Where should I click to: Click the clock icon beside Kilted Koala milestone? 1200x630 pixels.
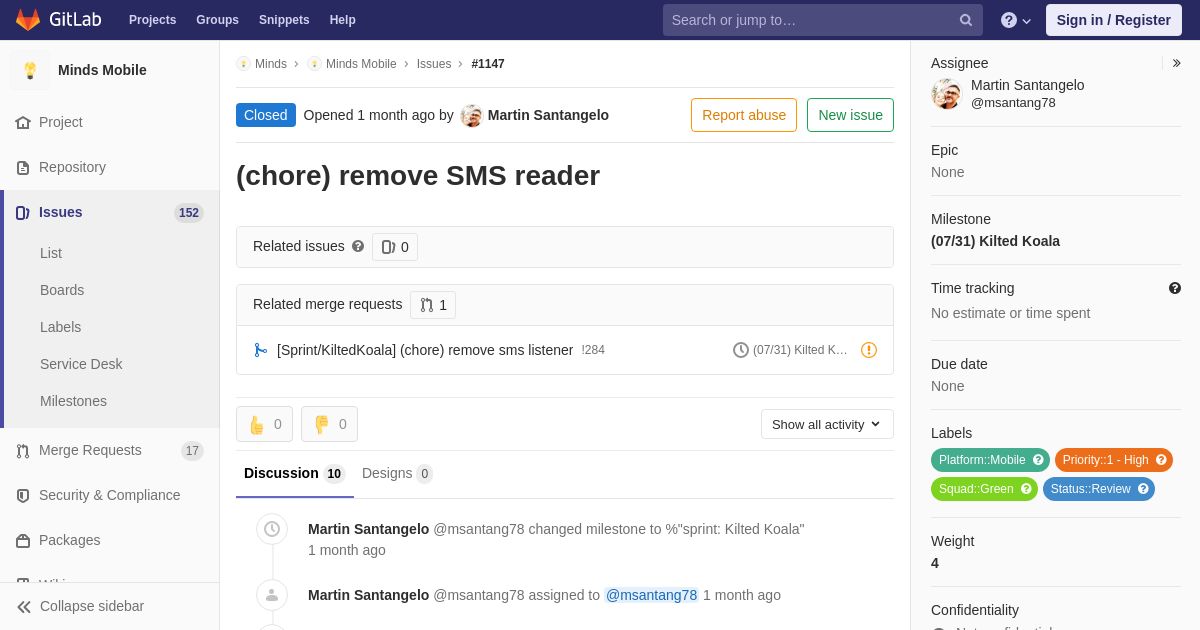coord(741,350)
